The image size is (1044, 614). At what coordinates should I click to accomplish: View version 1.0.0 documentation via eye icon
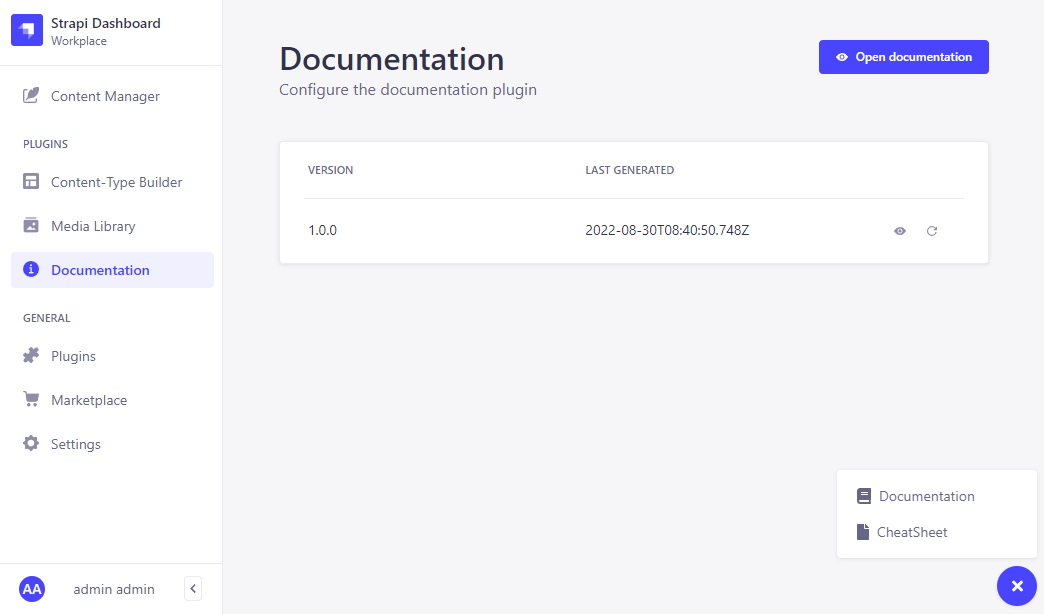tap(900, 231)
